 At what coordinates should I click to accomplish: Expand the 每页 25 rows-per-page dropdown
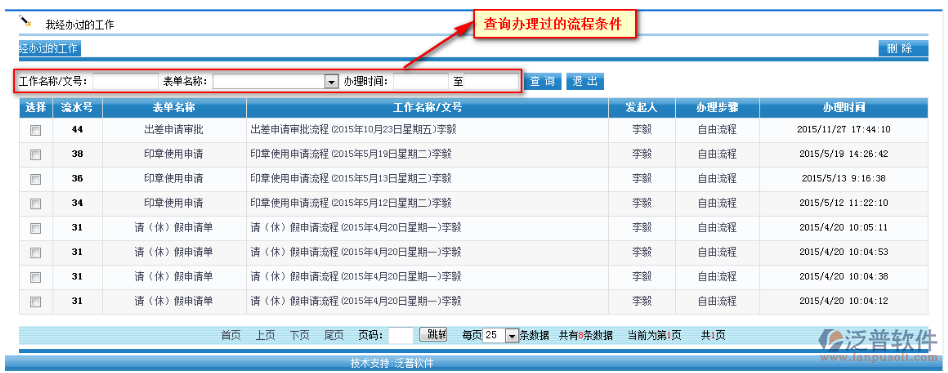[512, 336]
